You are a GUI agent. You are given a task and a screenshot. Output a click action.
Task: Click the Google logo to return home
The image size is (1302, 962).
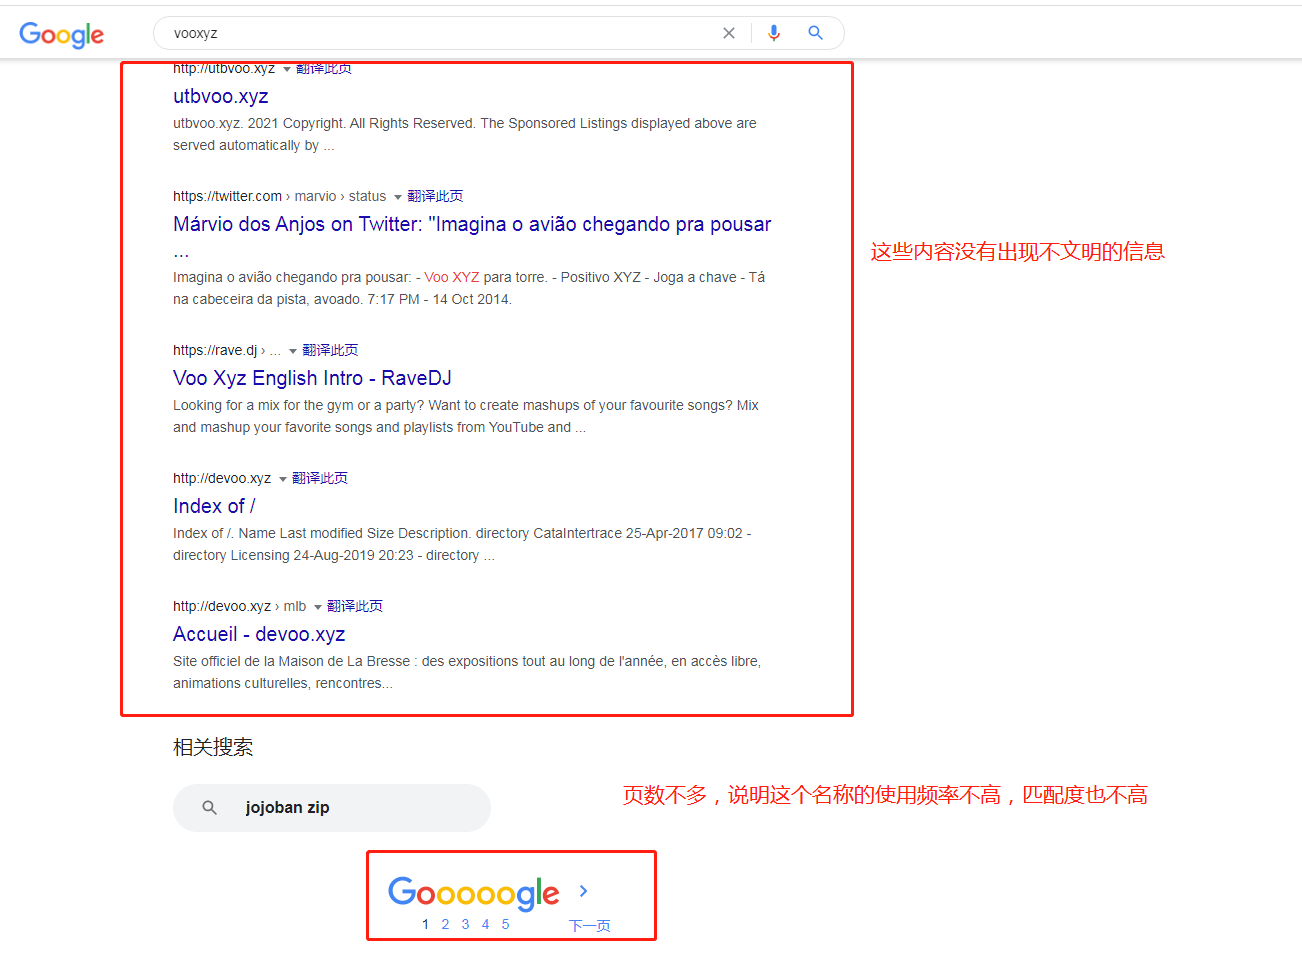(x=61, y=35)
